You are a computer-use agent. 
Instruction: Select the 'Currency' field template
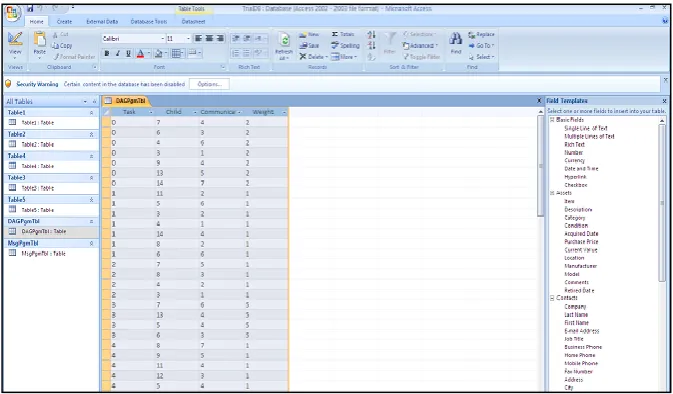pyautogui.click(x=574, y=161)
